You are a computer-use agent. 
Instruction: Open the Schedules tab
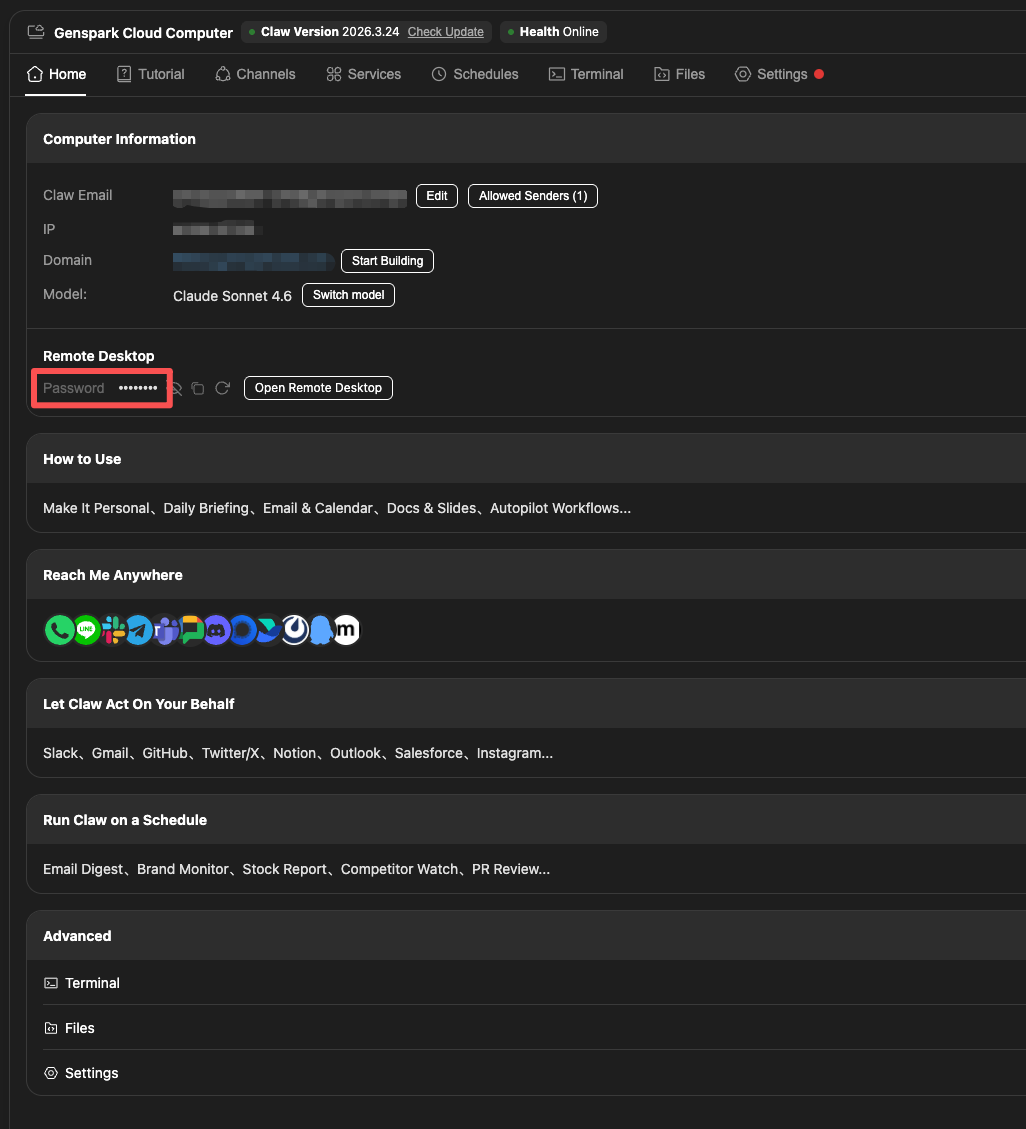pyautogui.click(x=475, y=74)
